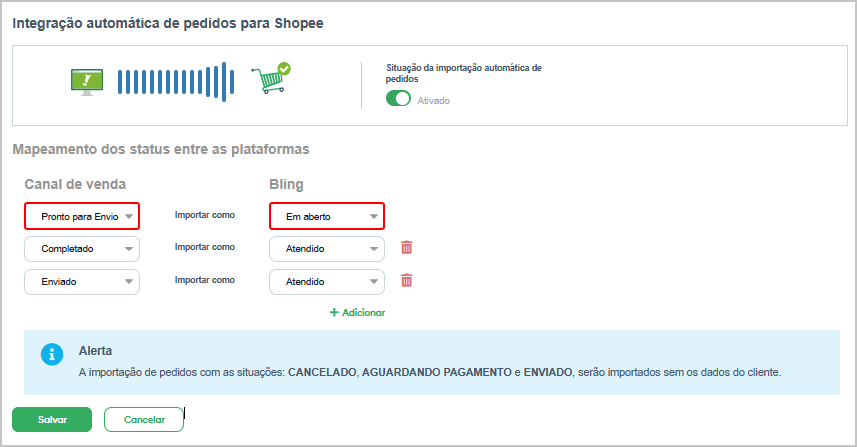Click the Canal de venda column heading
Screen dimensions: 857x447
tap(75, 184)
